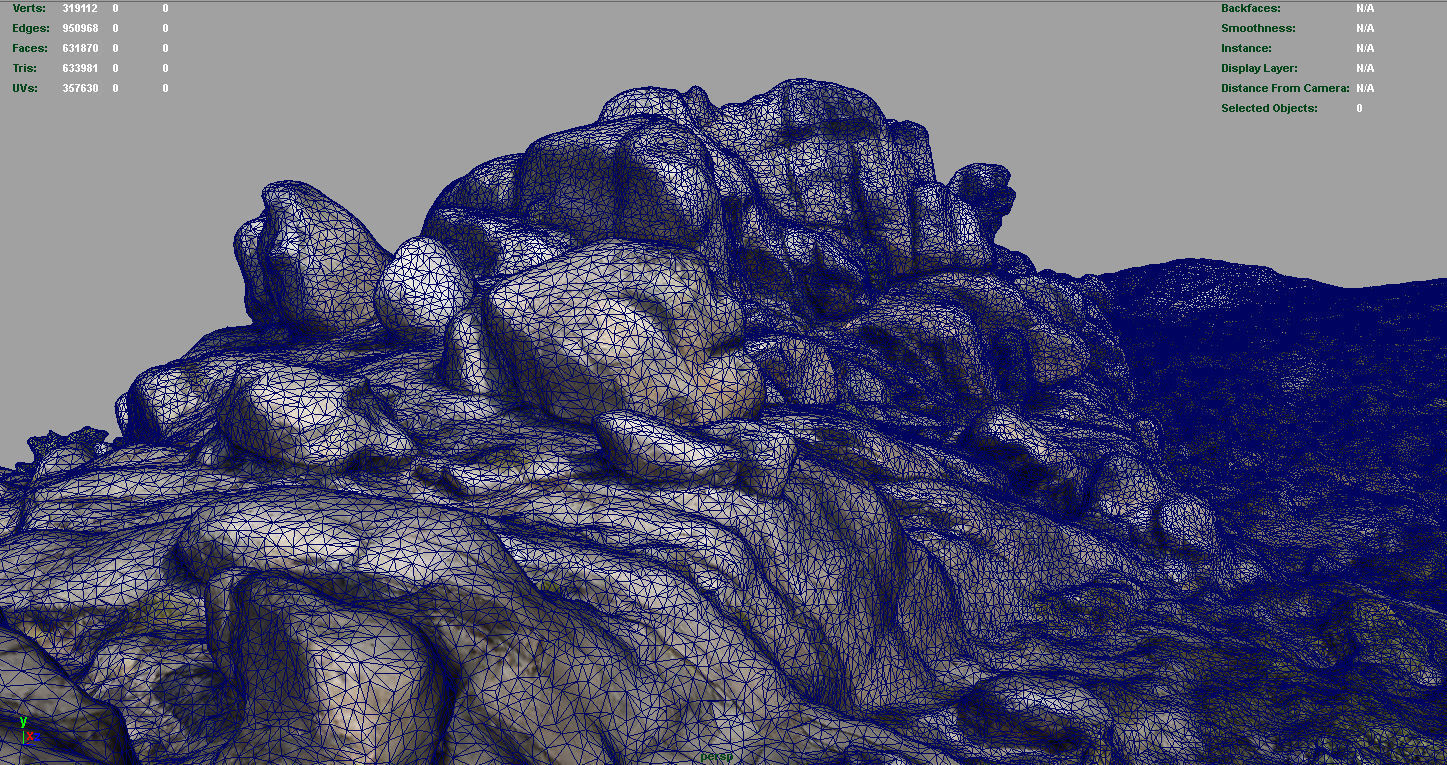Image resolution: width=1447 pixels, height=765 pixels.
Task: Click the edge count '950968'
Action: 79,28
